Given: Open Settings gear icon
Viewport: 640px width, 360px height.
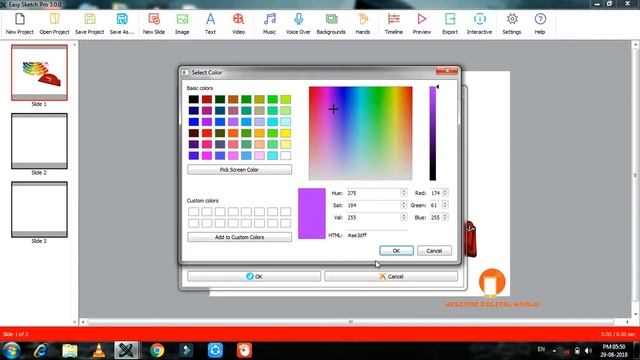Looking at the screenshot, I should (512, 24).
